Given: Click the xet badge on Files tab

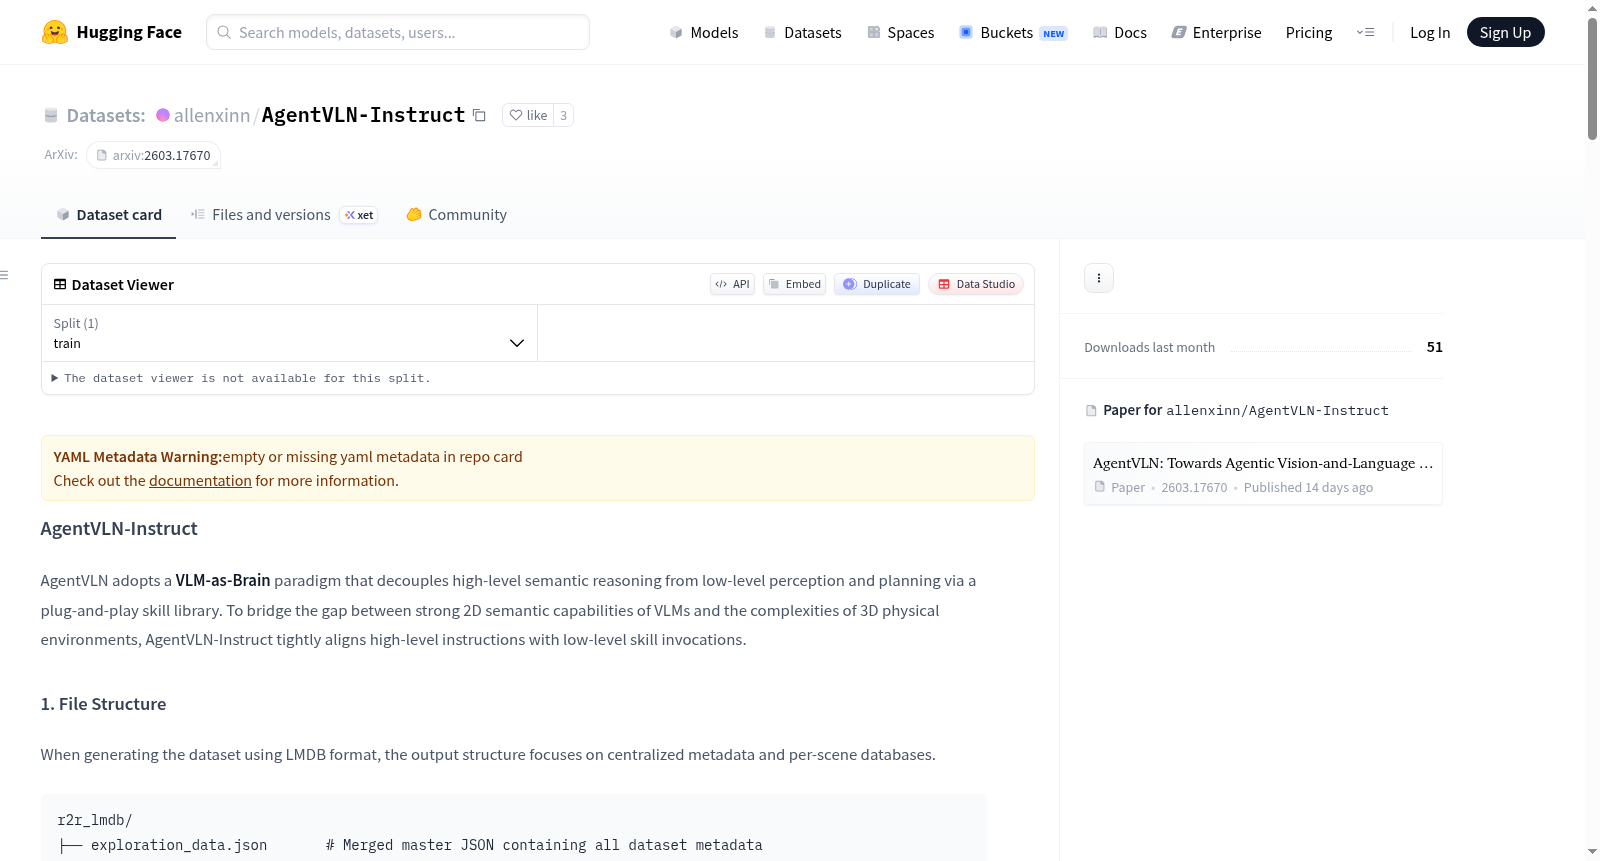Looking at the screenshot, I should [359, 215].
